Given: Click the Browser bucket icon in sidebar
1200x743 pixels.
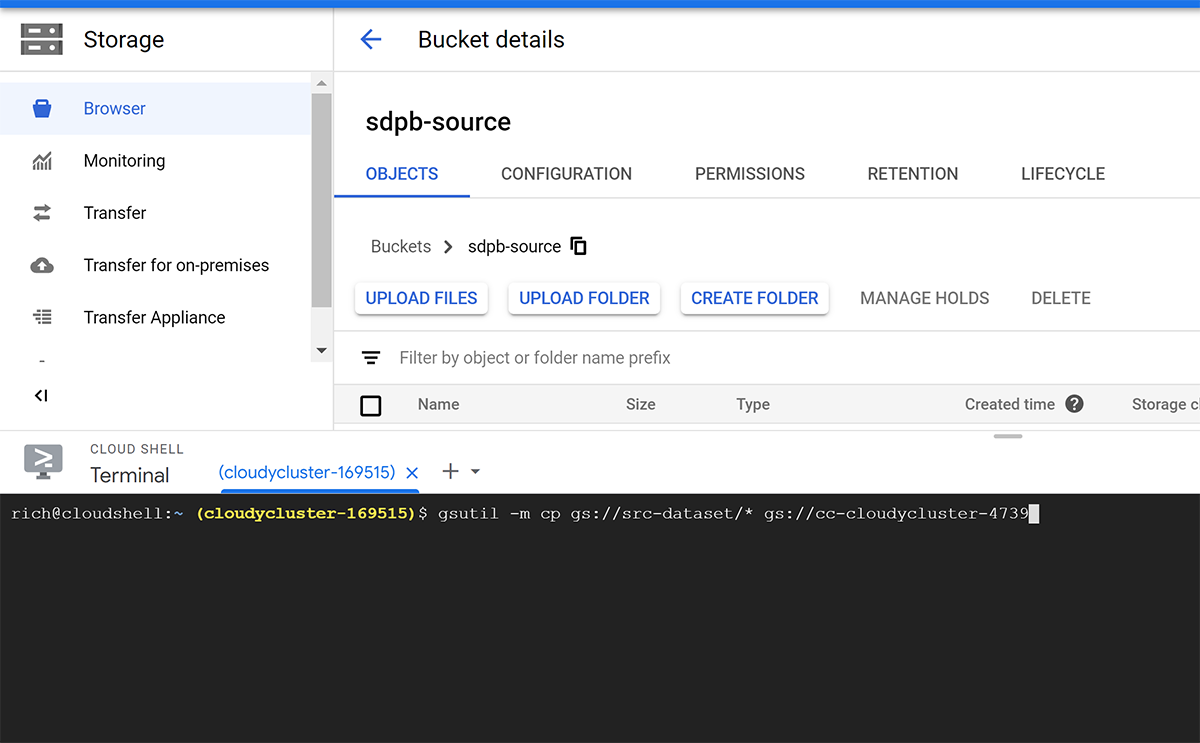Looking at the screenshot, I should [x=42, y=109].
